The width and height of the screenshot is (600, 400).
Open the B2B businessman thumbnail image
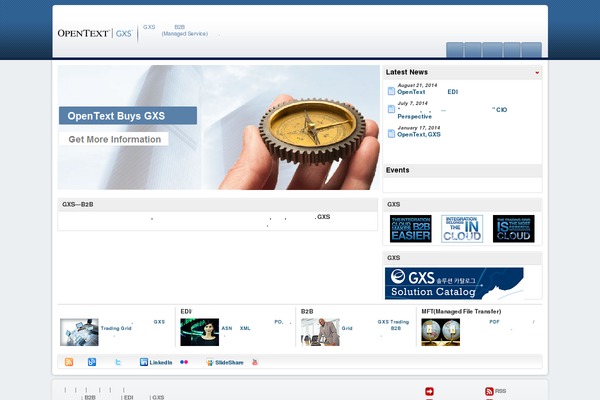(x=320, y=332)
